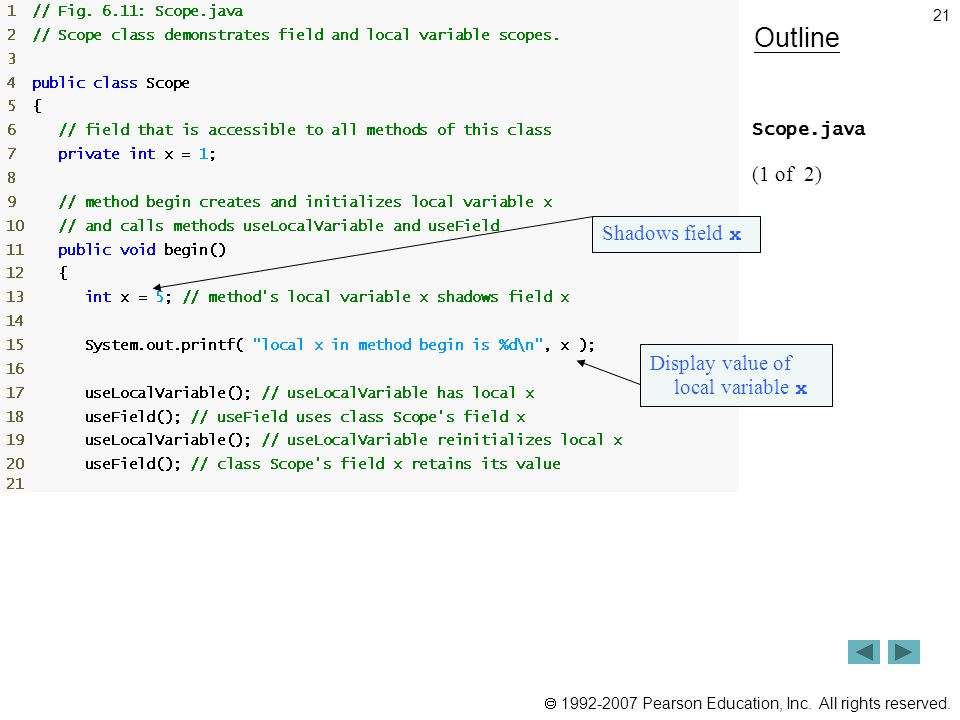Click the useLocalVariable() call on line 17

coord(168,392)
